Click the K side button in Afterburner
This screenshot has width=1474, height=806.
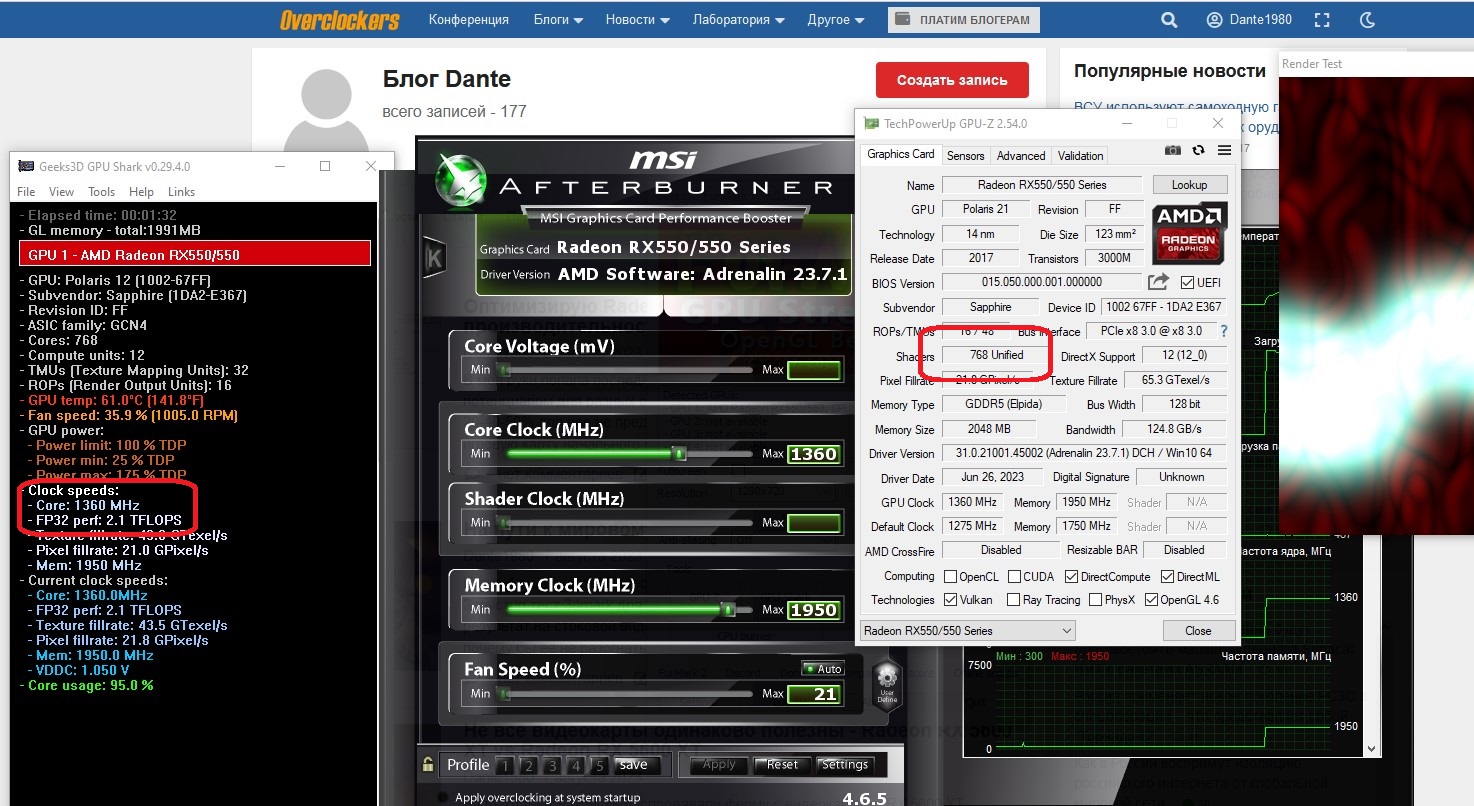pyautogui.click(x=434, y=255)
